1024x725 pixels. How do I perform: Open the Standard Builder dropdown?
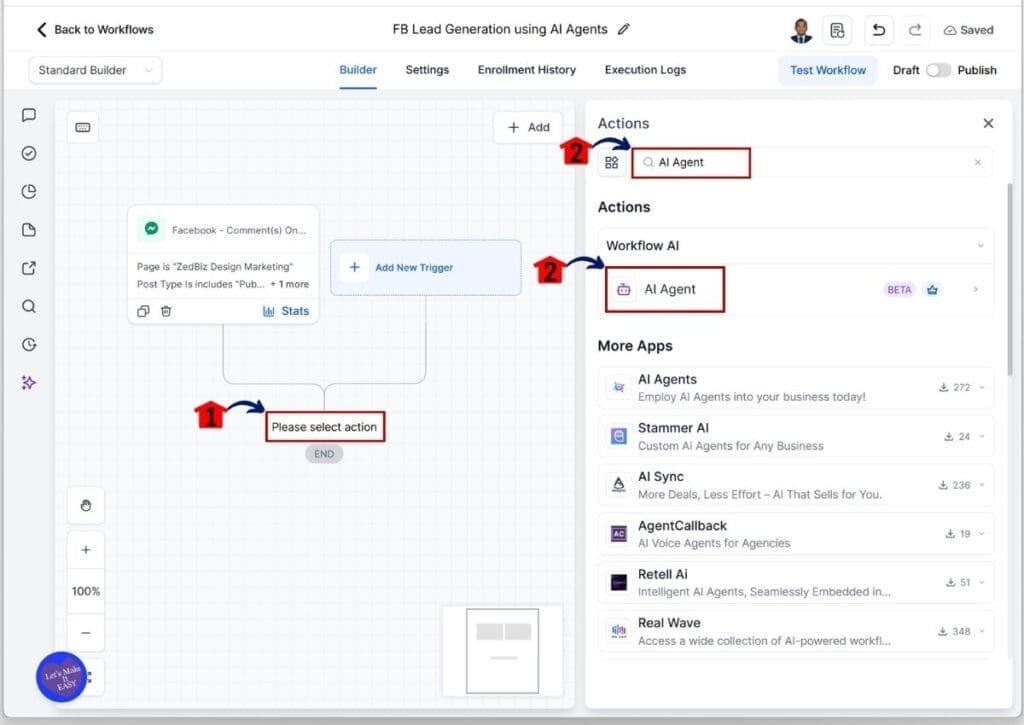click(96, 70)
